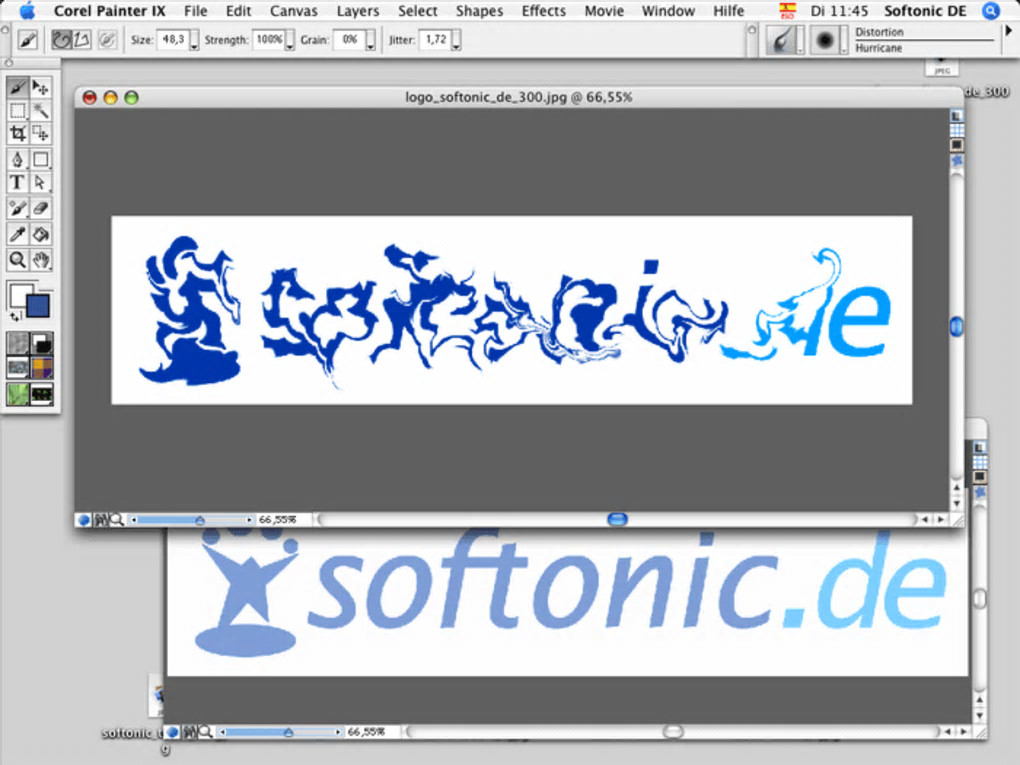This screenshot has height=765, width=1020.
Task: Choose the Pen tool
Action: click(x=18, y=159)
